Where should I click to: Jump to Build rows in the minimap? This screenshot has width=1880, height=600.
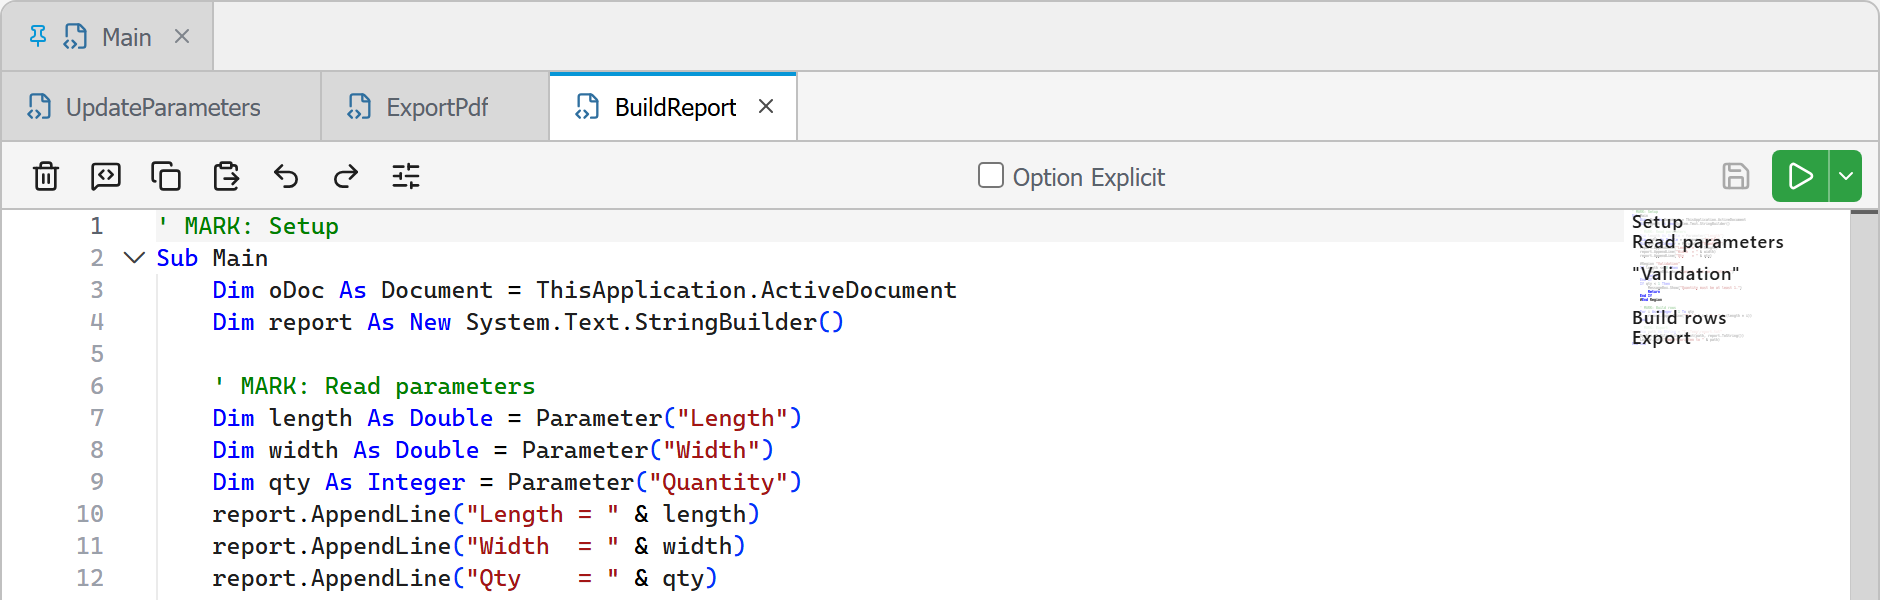pyautogui.click(x=1679, y=317)
